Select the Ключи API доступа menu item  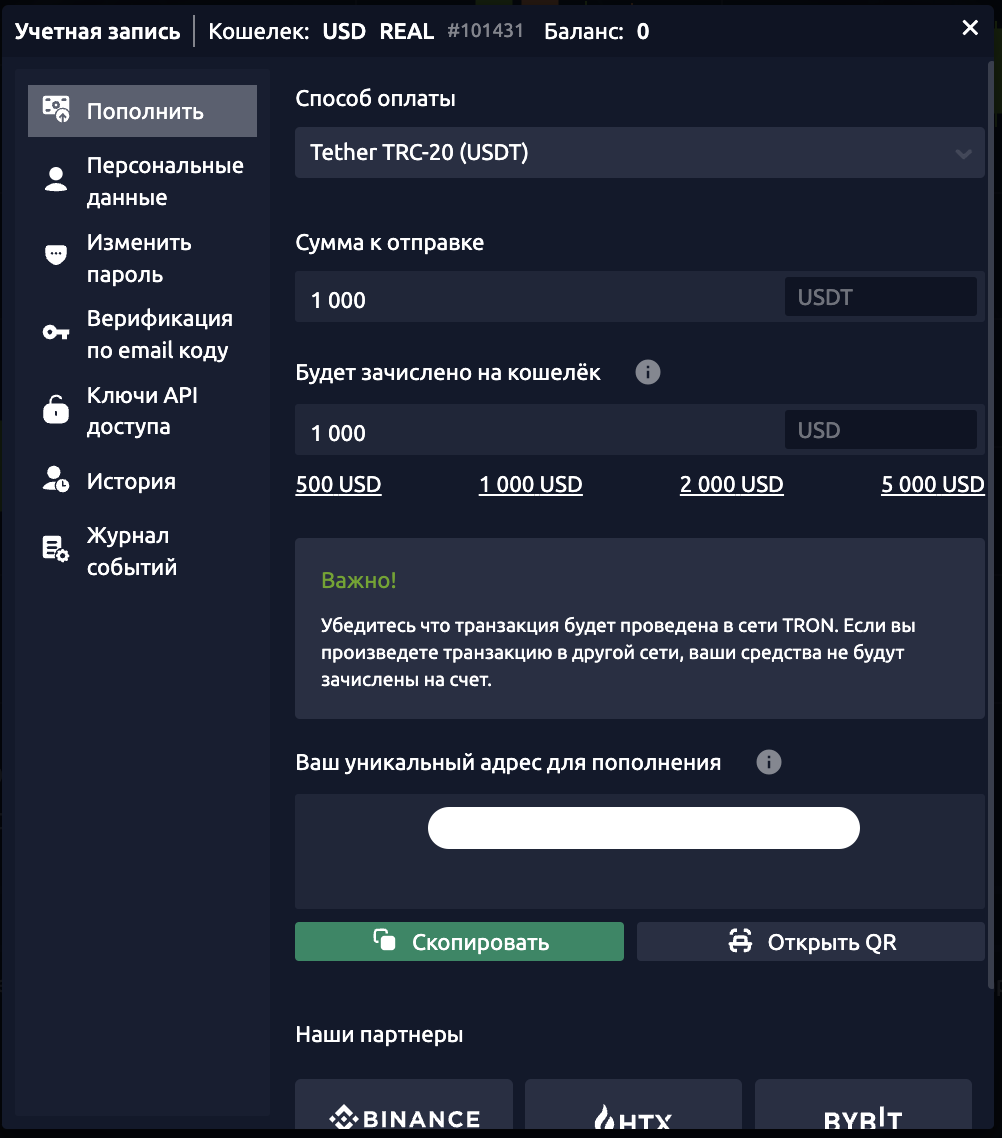[x=142, y=410]
